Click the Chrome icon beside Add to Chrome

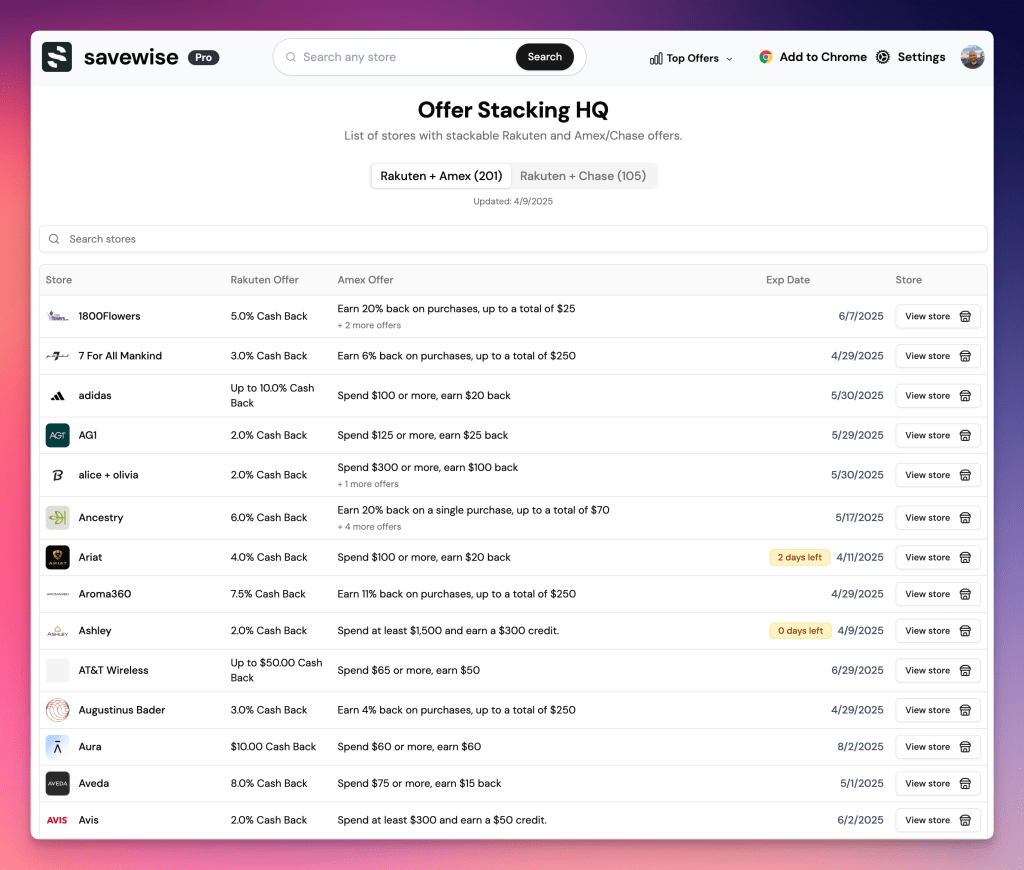click(x=765, y=57)
